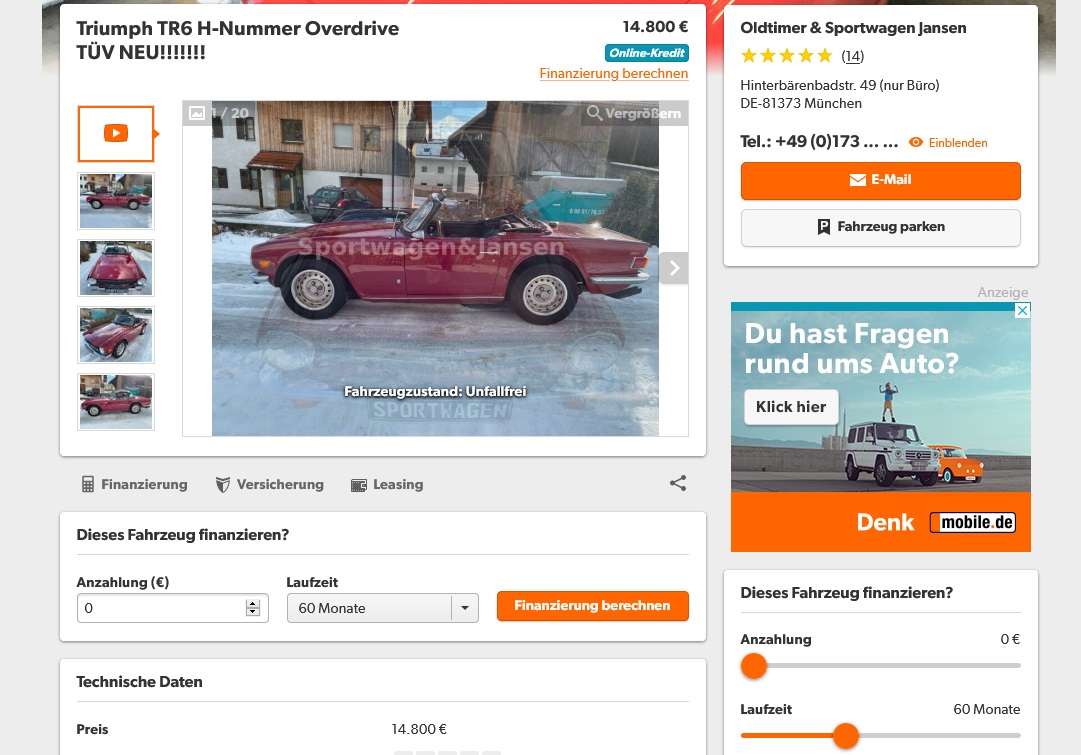Open the Versicherung tab
The width and height of the screenshot is (1081, 755).
pyautogui.click(x=270, y=485)
